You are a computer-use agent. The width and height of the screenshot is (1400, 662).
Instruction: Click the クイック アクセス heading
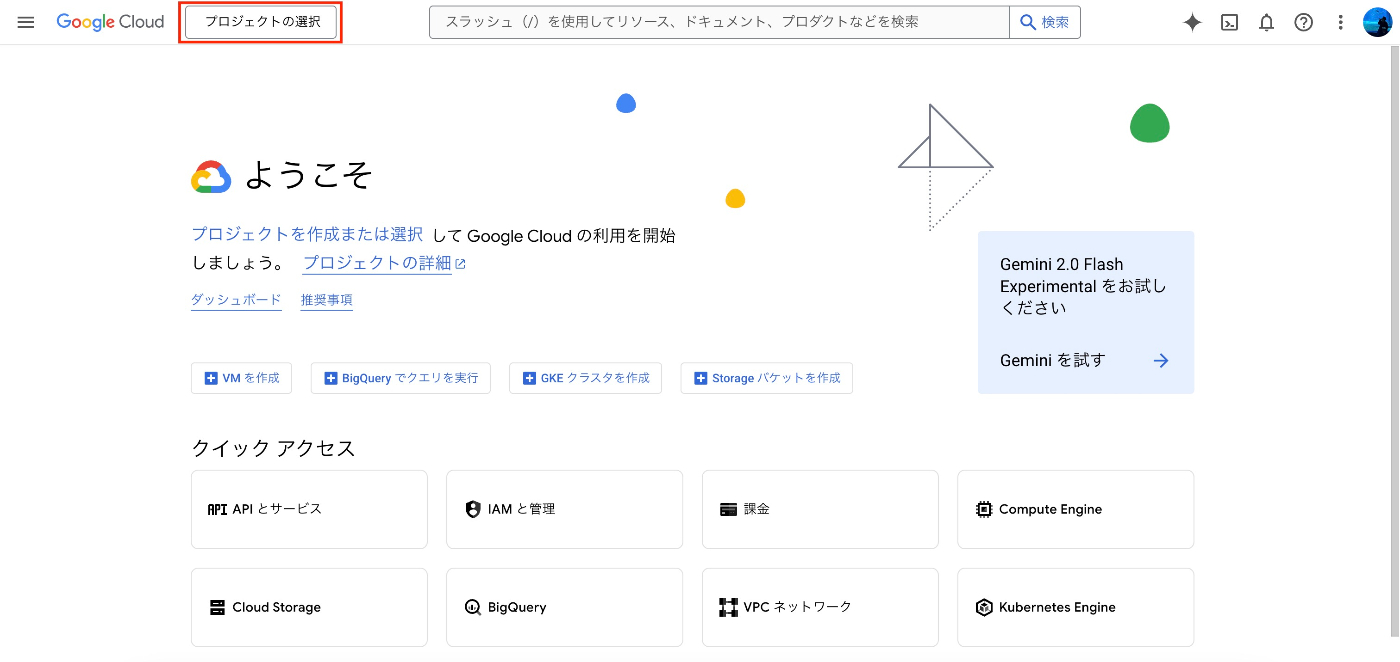[x=273, y=448]
